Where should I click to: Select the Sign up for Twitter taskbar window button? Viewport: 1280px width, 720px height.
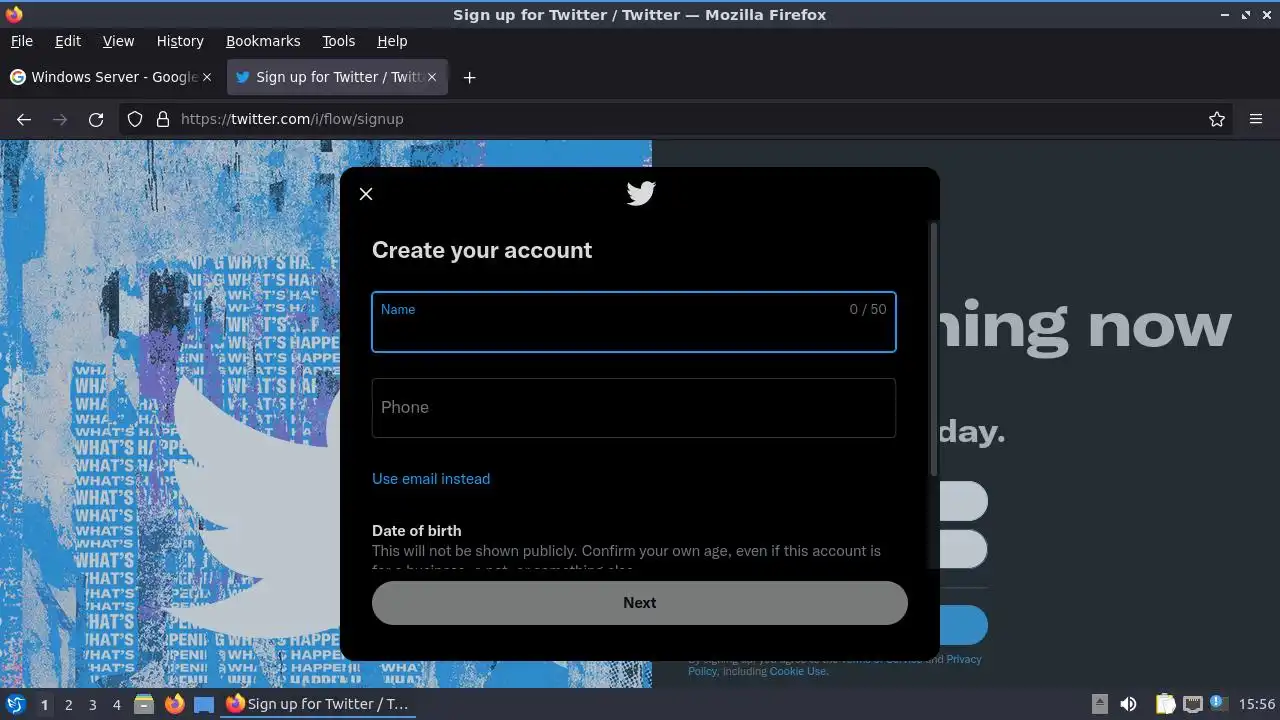tap(318, 704)
